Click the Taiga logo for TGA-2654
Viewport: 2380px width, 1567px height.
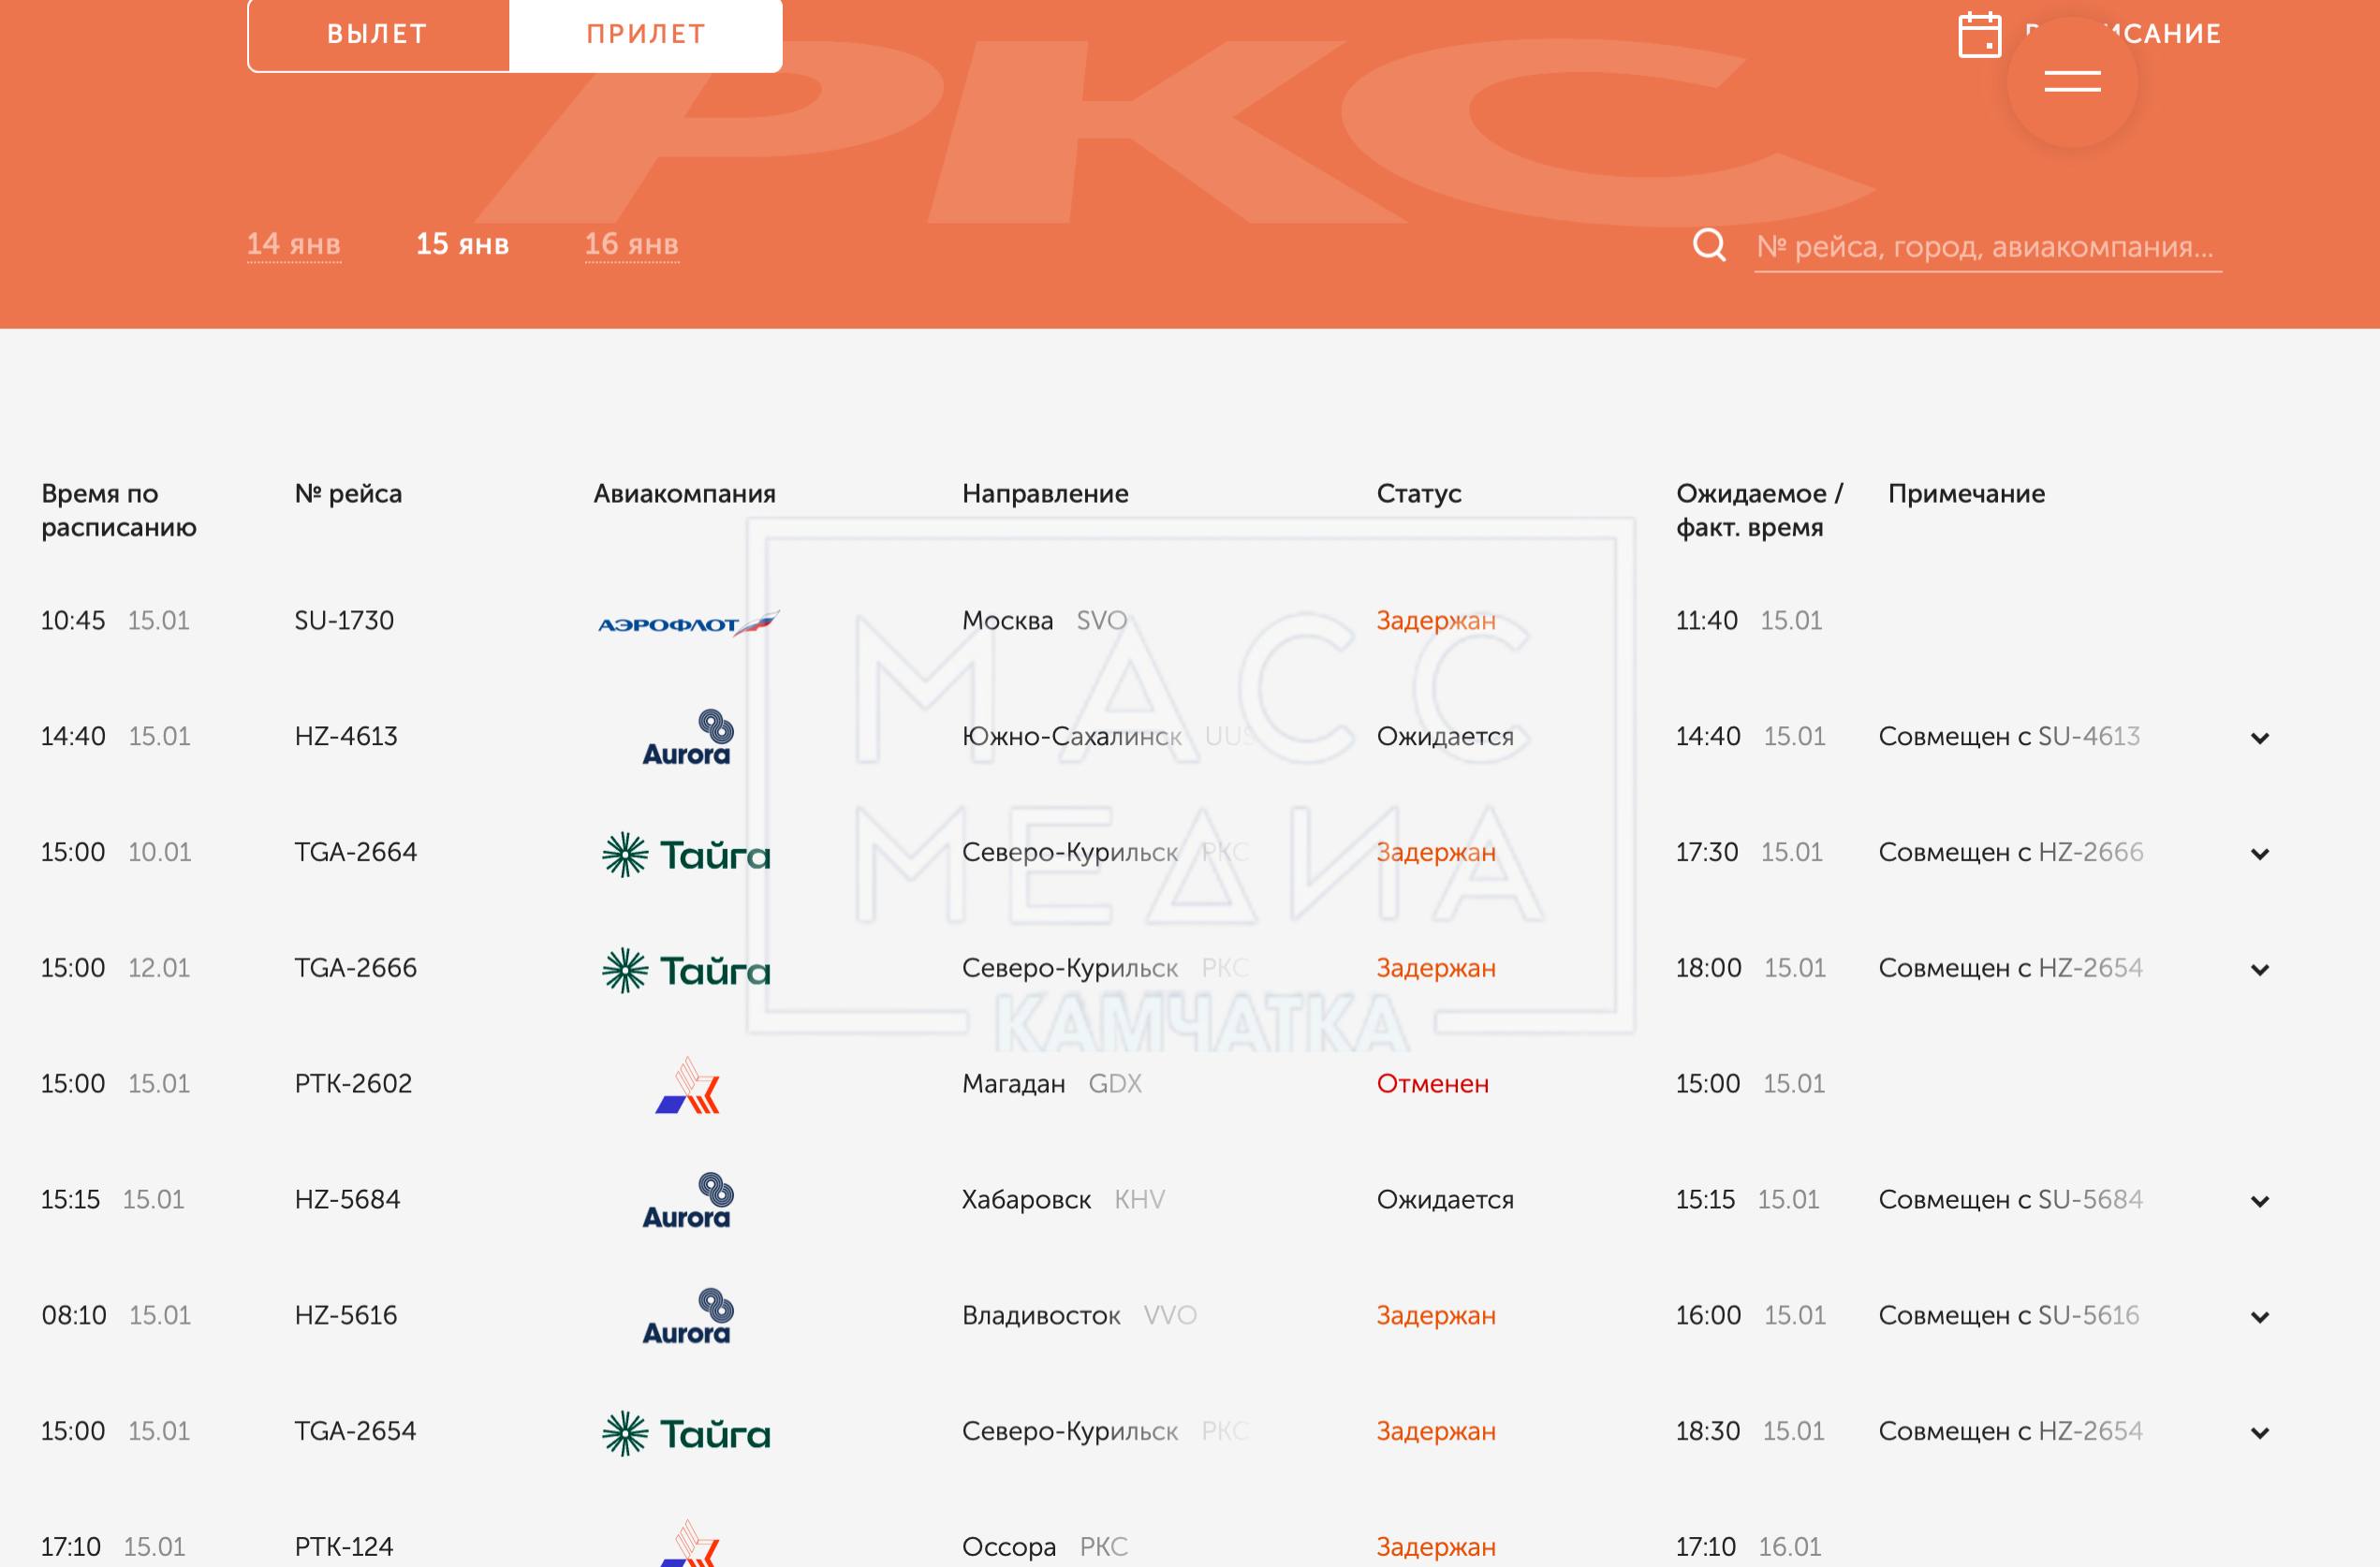point(687,1433)
